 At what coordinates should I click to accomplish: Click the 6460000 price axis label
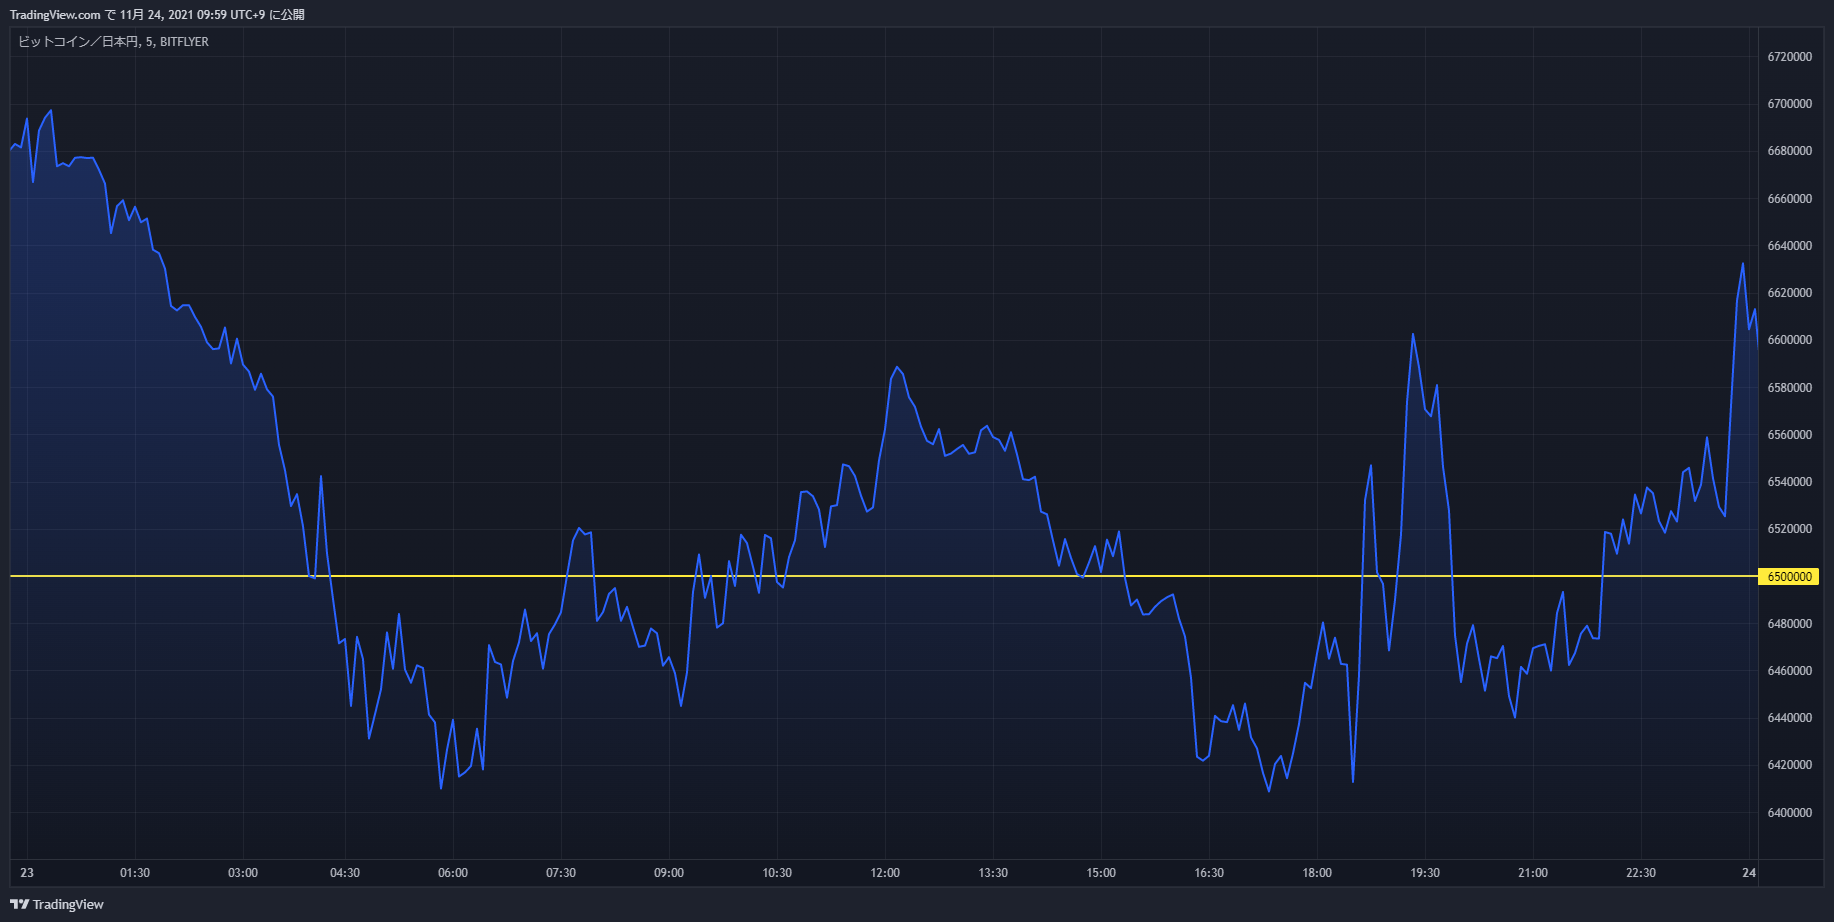tap(1789, 671)
